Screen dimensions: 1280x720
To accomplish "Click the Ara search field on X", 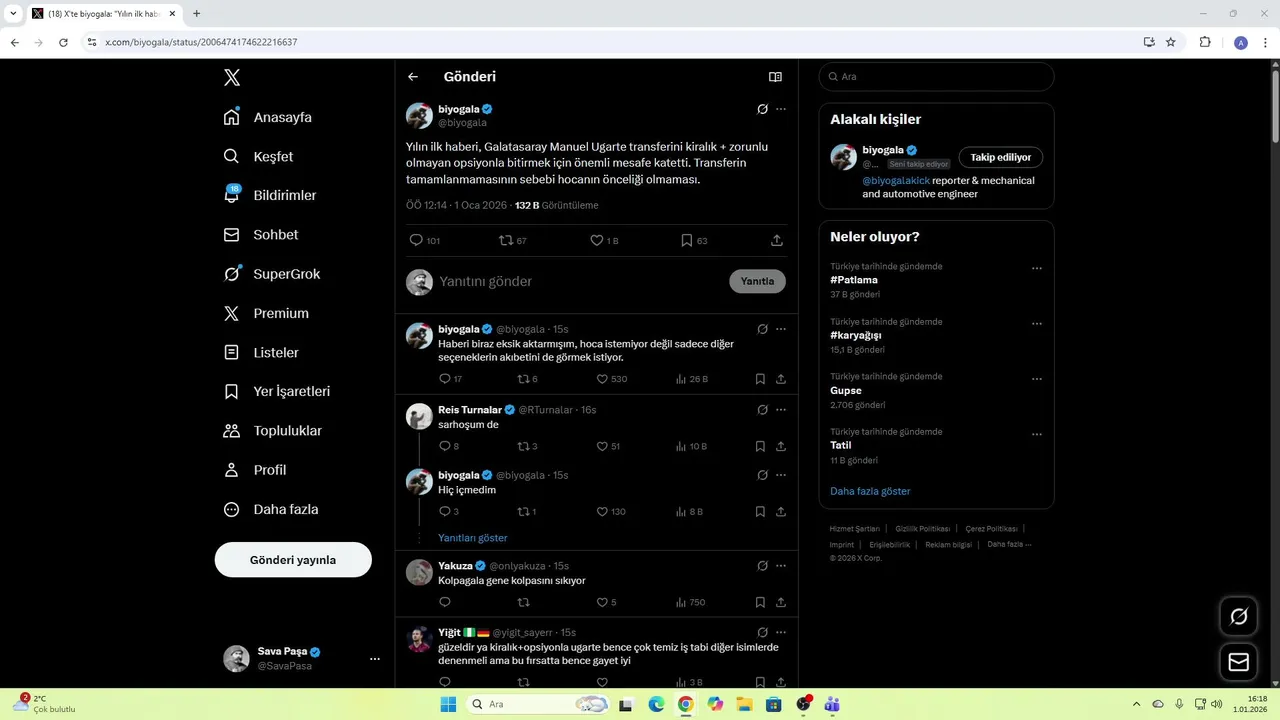I will pyautogui.click(x=936, y=77).
